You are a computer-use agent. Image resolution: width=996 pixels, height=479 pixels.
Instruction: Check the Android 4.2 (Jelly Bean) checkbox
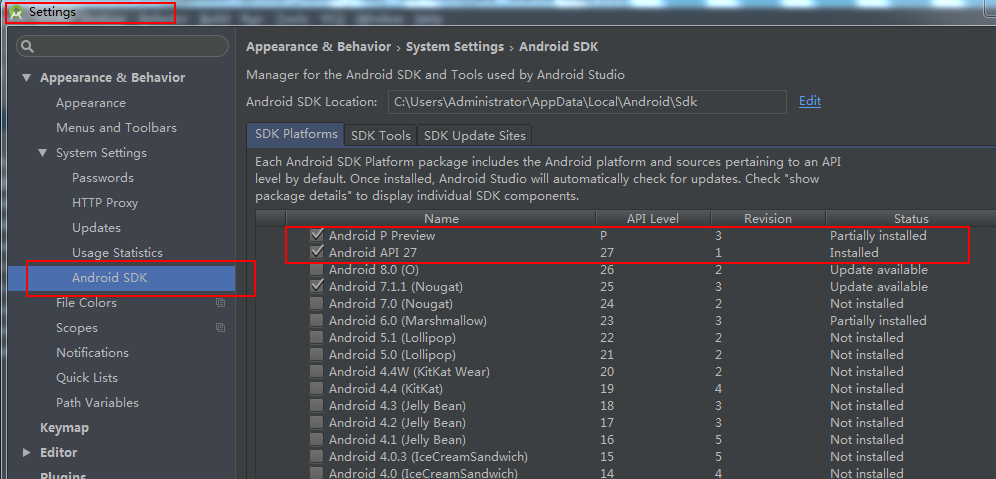tap(316, 422)
